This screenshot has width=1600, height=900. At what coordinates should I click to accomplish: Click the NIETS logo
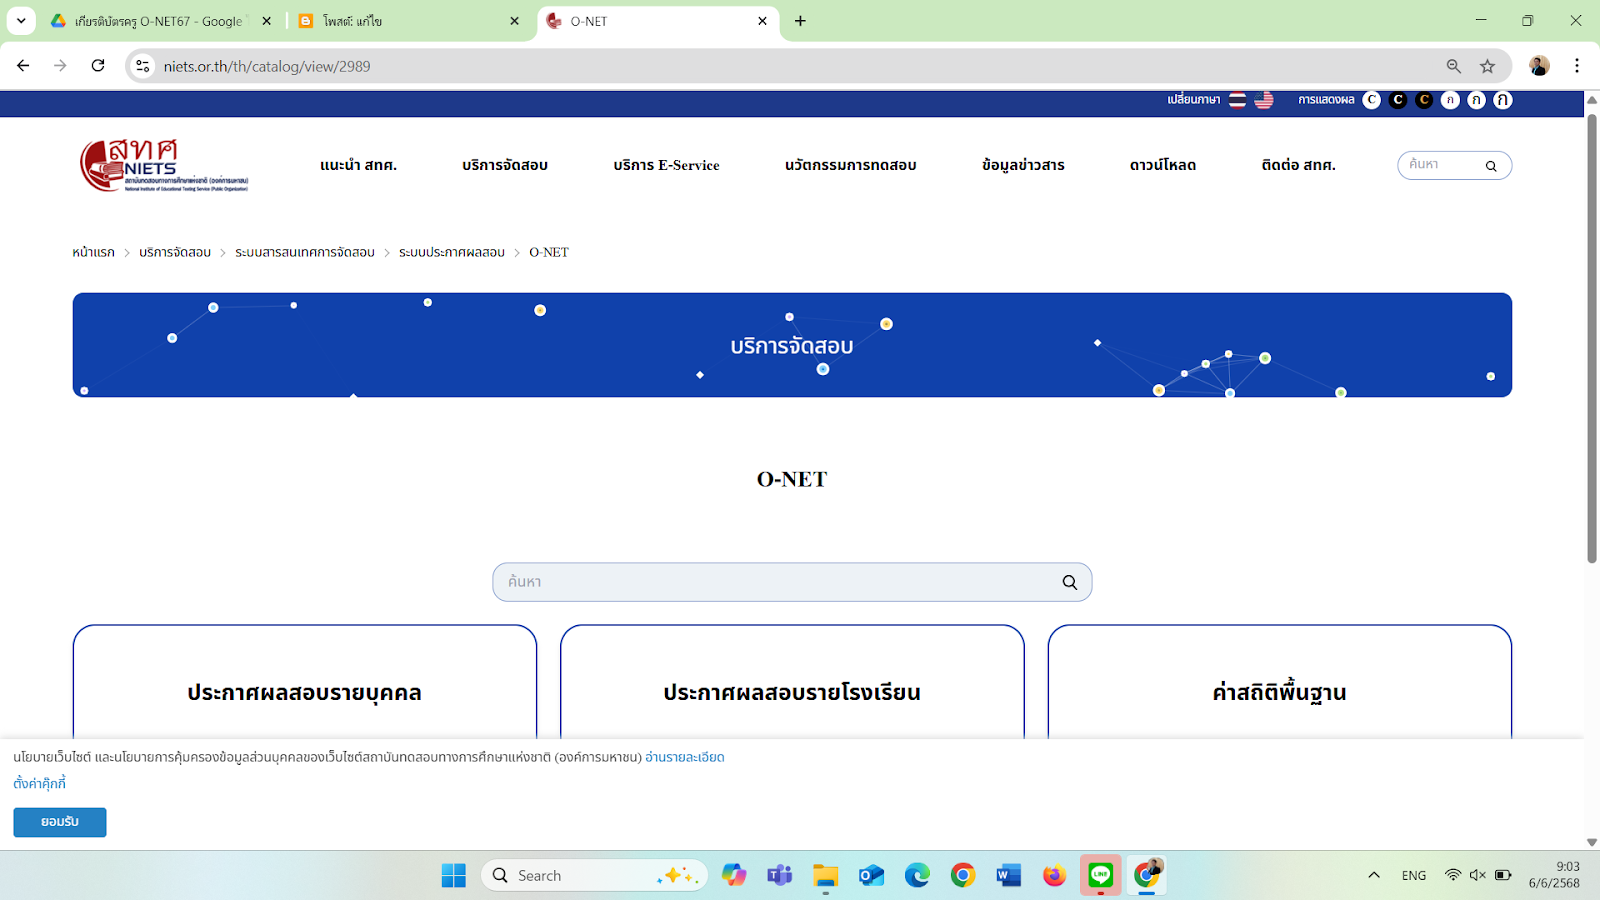tap(164, 165)
